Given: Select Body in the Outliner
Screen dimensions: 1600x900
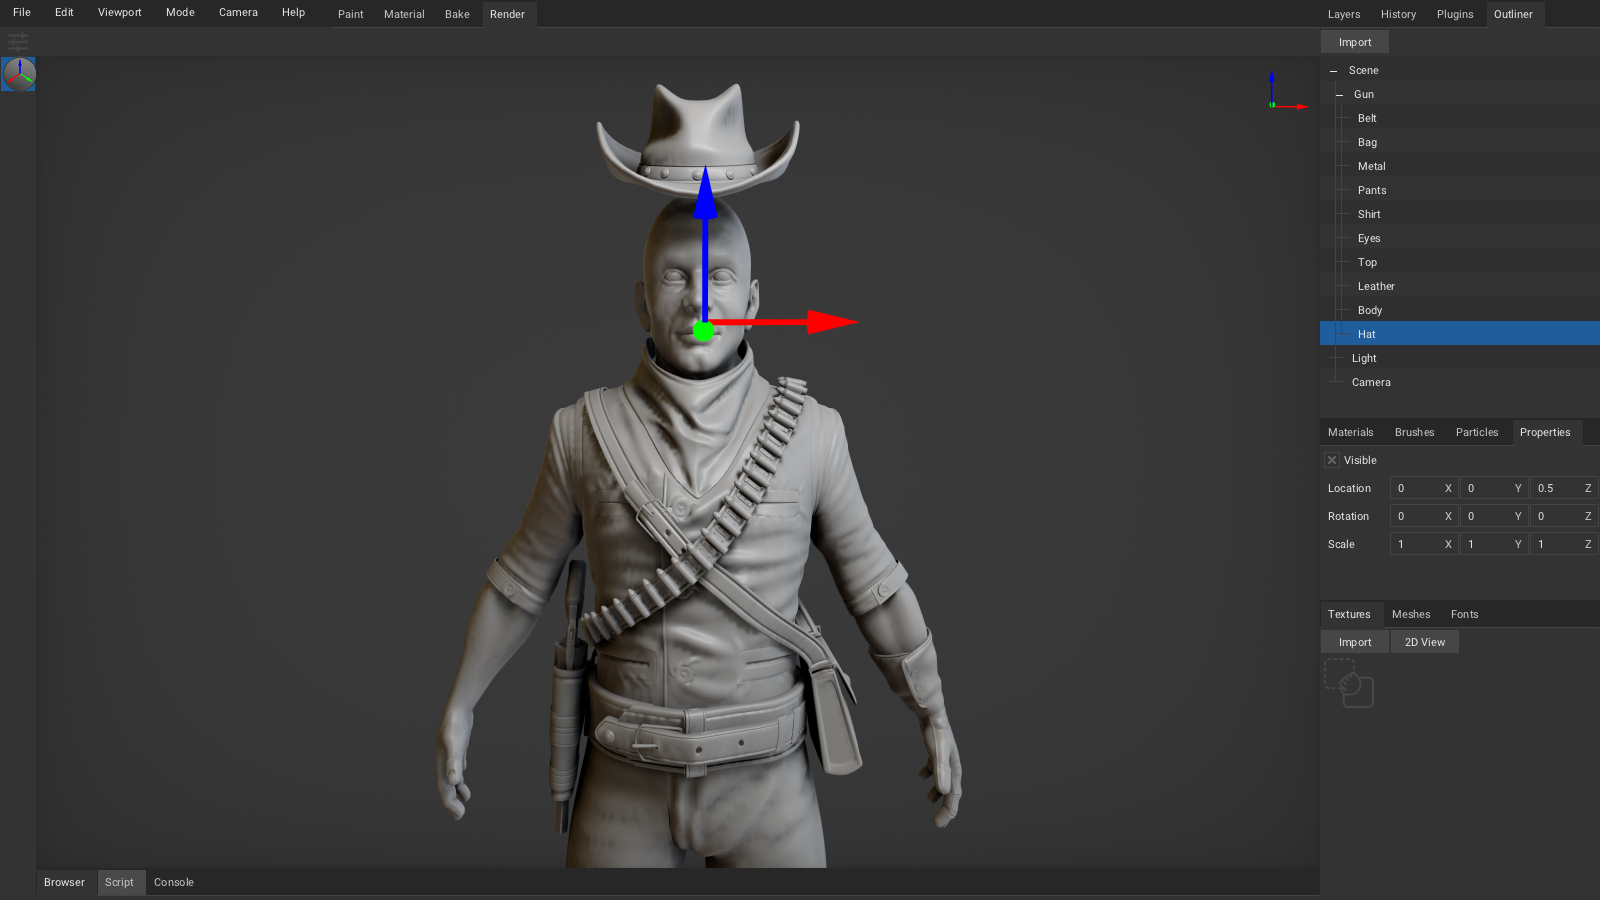Looking at the screenshot, I should click(x=1369, y=310).
